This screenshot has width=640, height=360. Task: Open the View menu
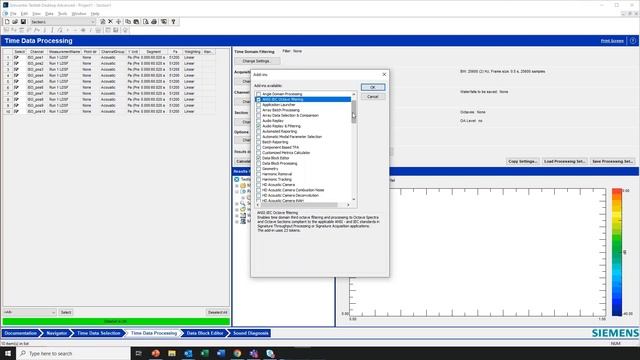coord(36,13)
